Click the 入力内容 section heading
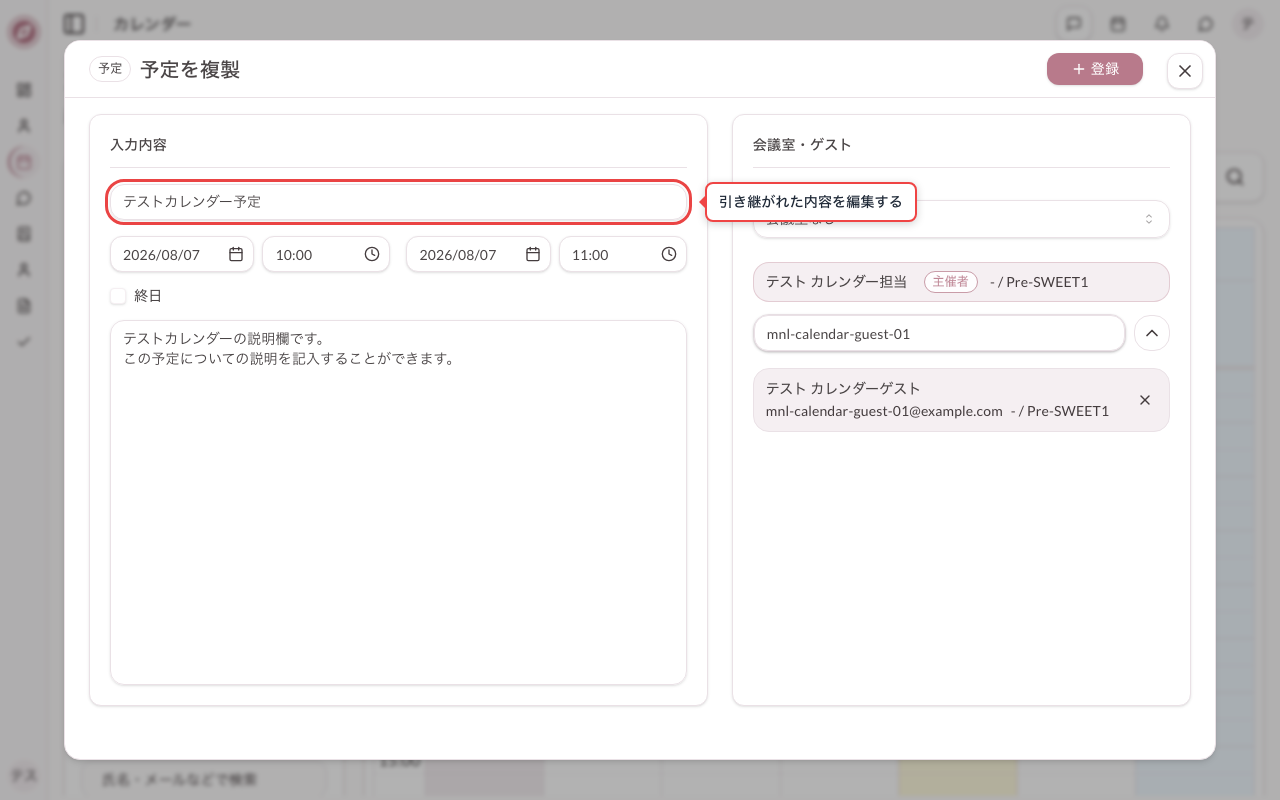This screenshot has width=1280, height=800. 138,145
